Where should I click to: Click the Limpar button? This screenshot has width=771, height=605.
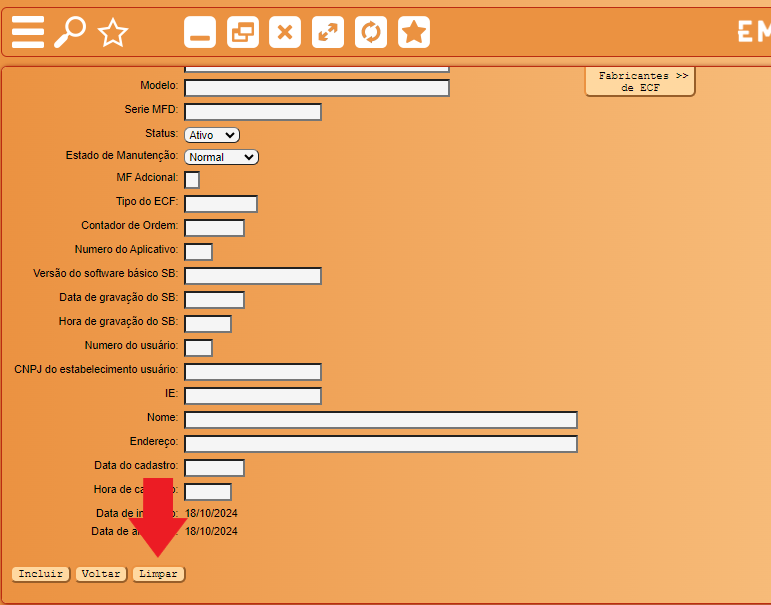158,574
